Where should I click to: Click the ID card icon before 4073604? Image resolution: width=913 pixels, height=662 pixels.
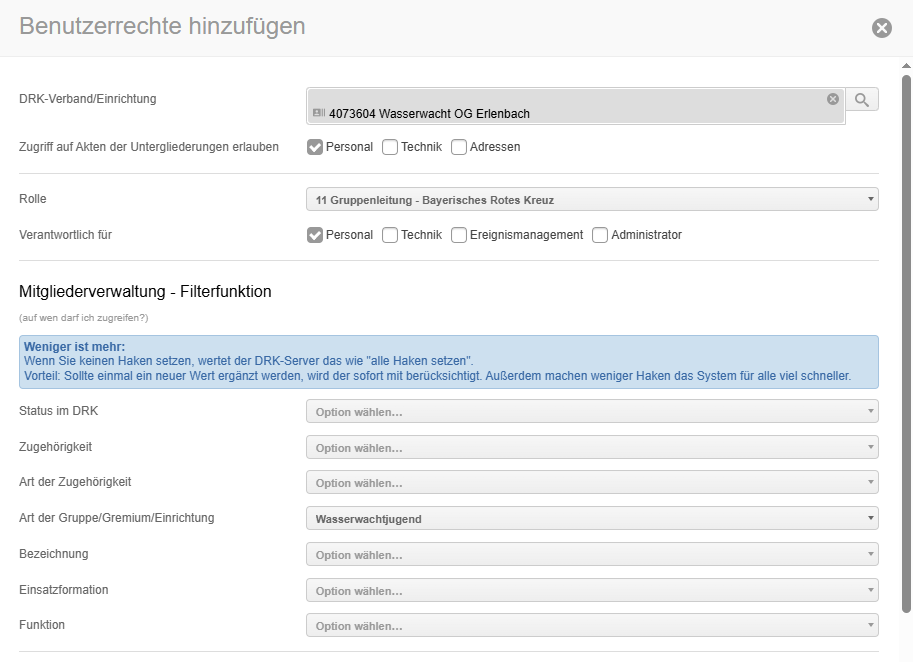(x=319, y=114)
